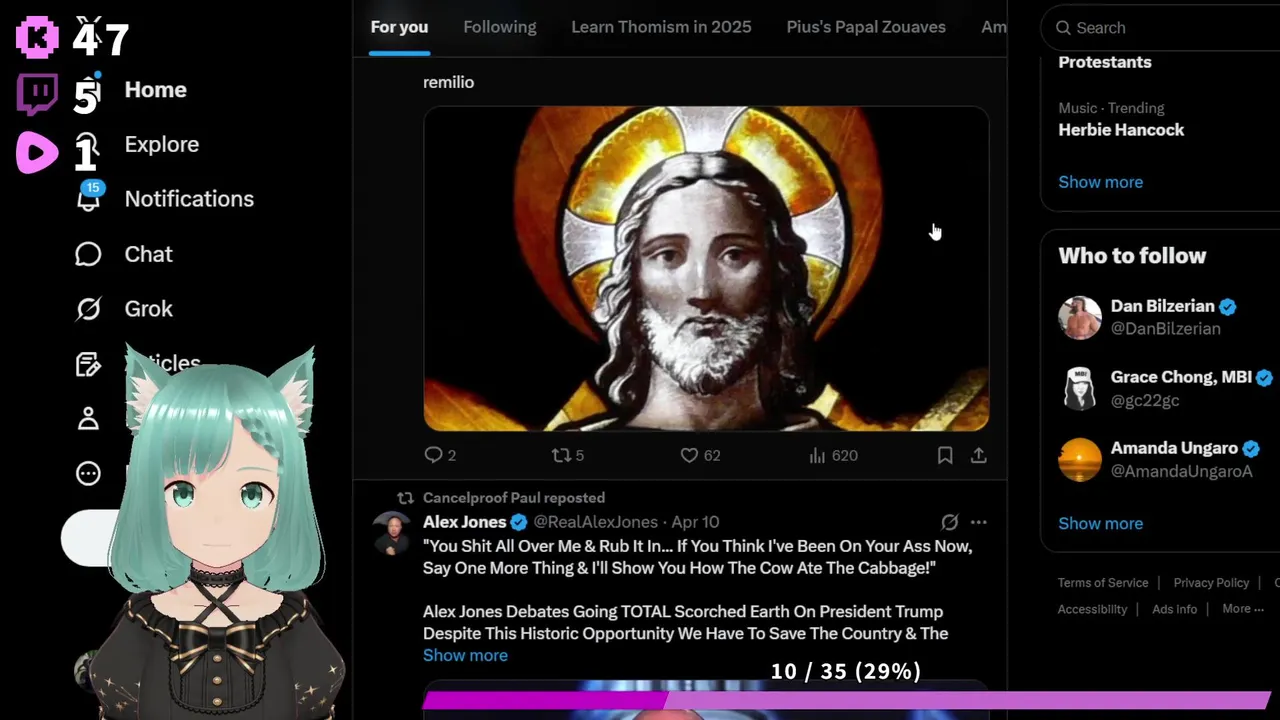Click the pink play-button platform icon
Screen dimensions: 1280x720
37,153
